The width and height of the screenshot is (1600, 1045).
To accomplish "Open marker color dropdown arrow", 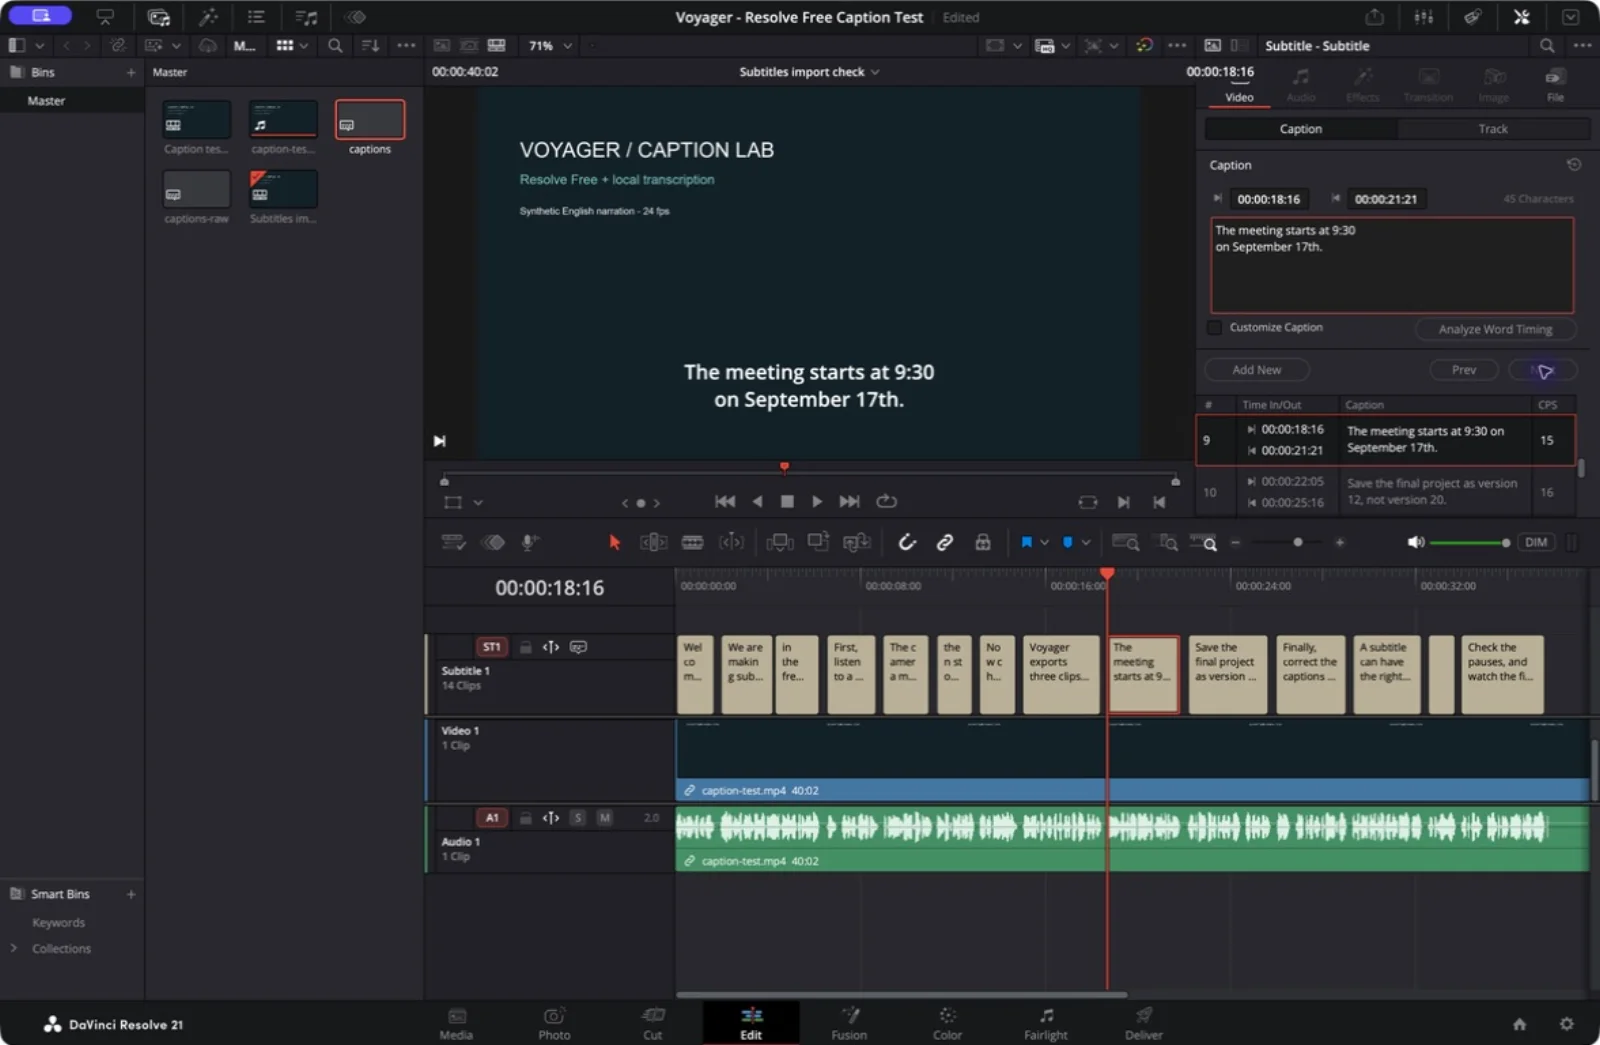I will [x=1086, y=542].
